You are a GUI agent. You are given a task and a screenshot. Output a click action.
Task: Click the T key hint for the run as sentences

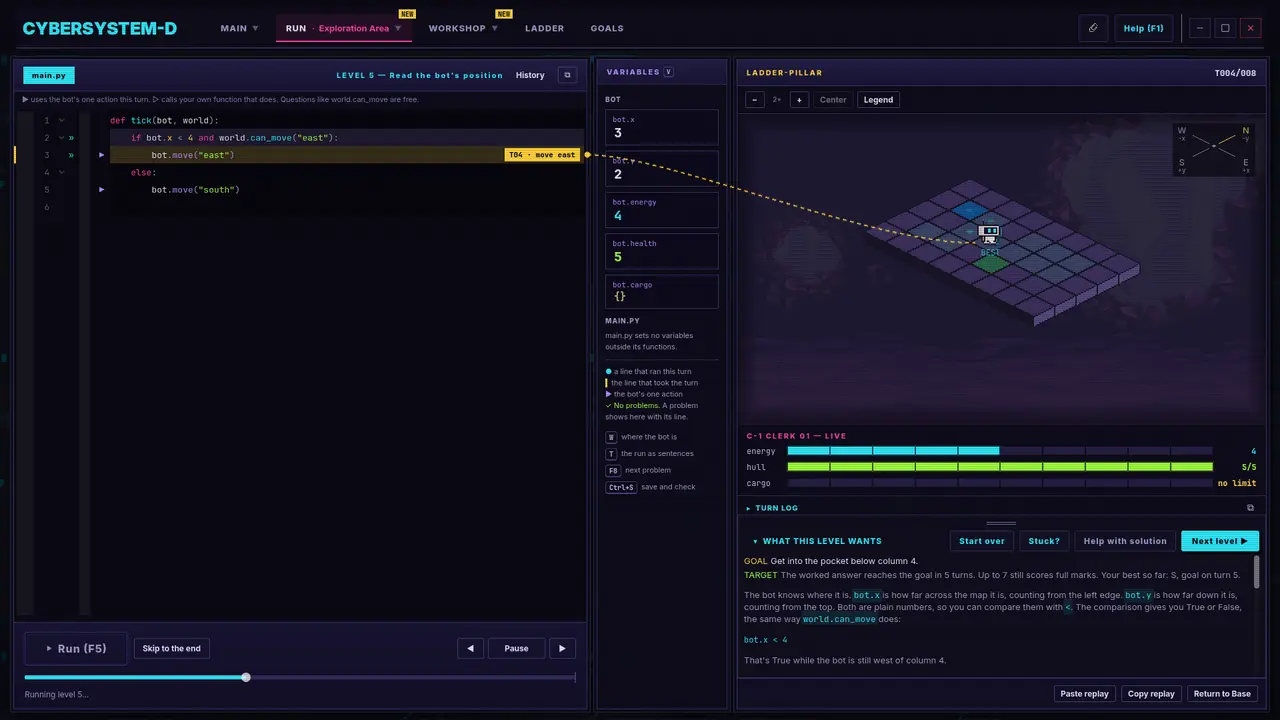612,454
